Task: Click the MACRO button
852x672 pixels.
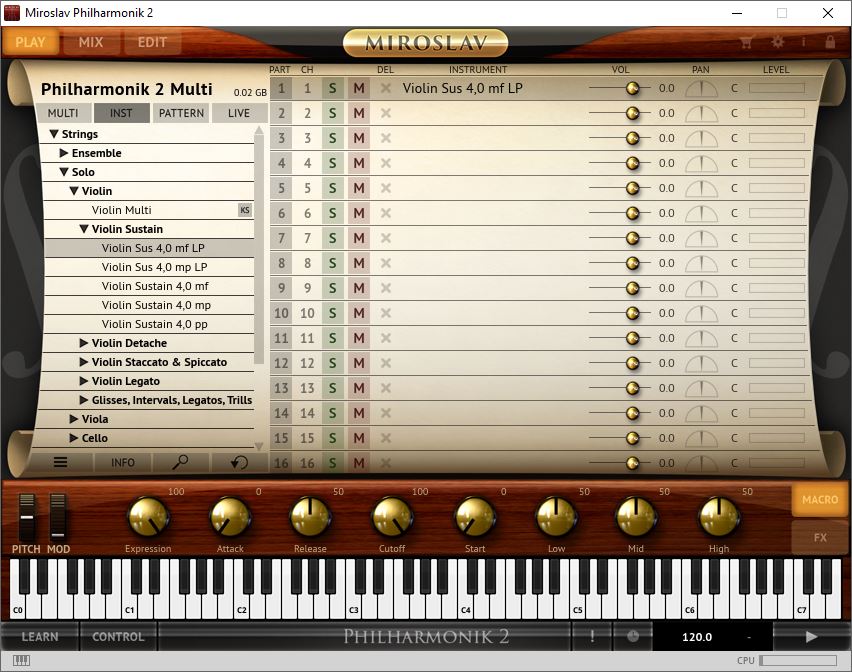Action: (819, 499)
